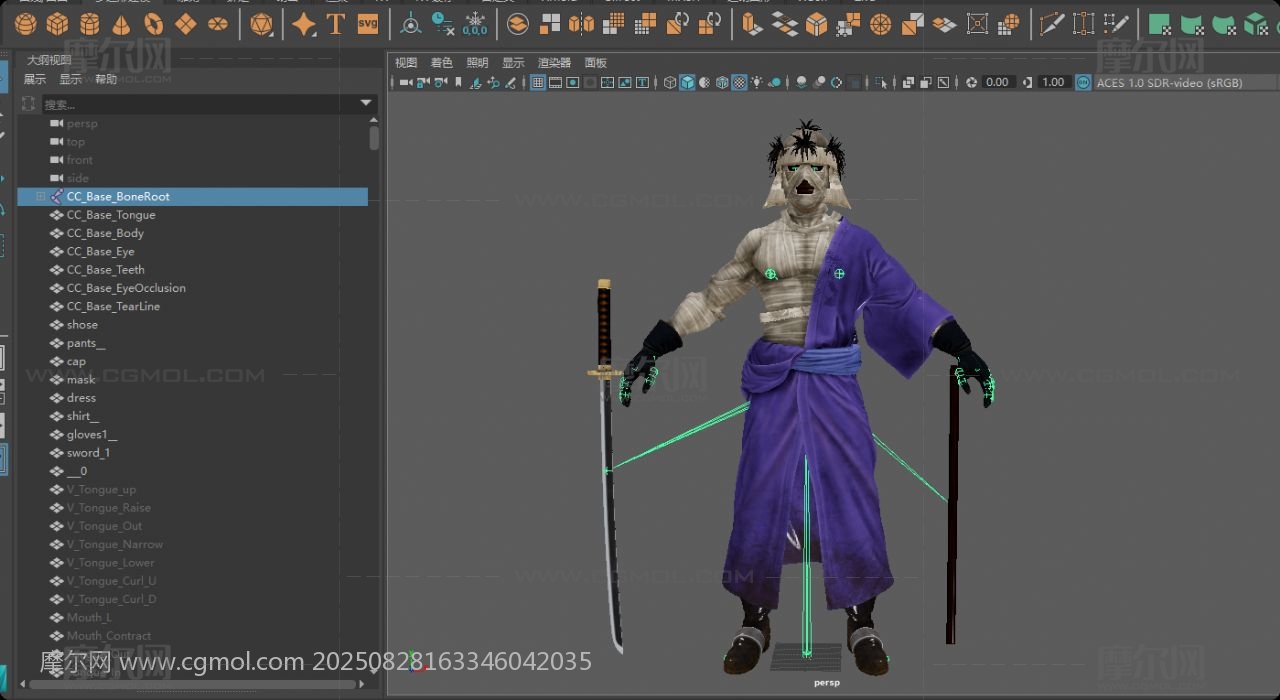Create a polygon cube from the shelf

[58, 24]
